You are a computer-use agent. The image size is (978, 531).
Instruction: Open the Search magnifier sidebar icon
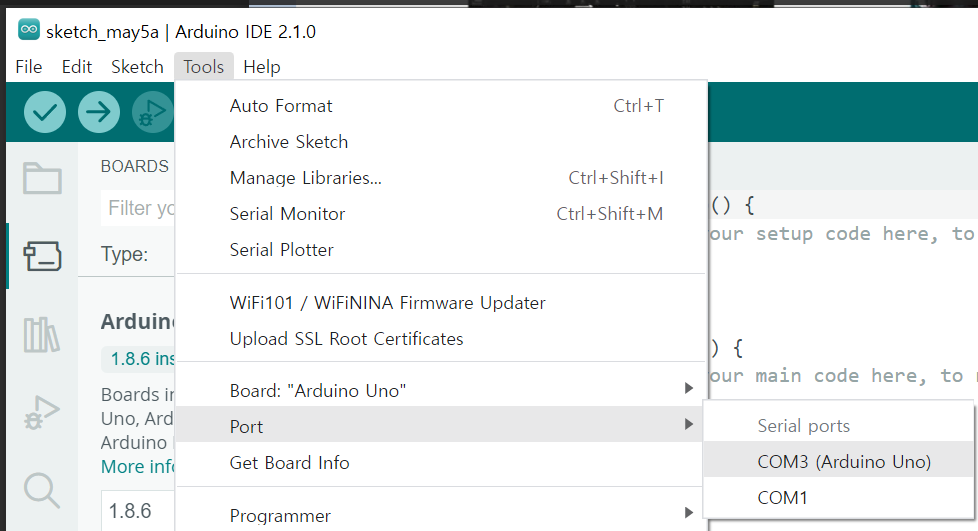point(42,490)
